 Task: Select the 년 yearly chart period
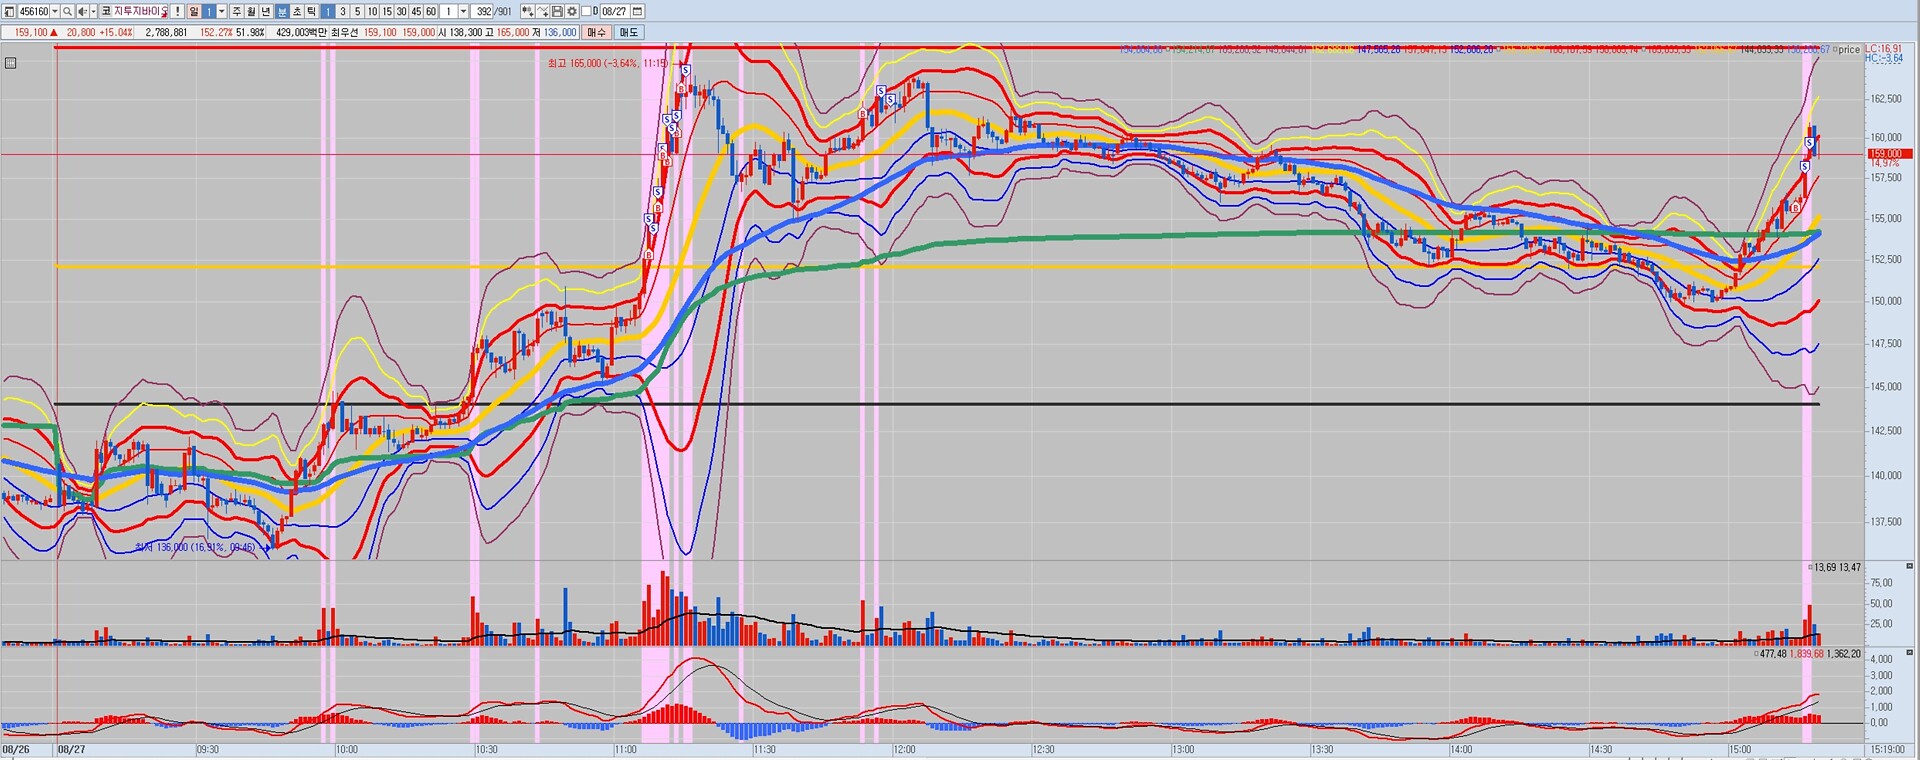pyautogui.click(x=267, y=11)
